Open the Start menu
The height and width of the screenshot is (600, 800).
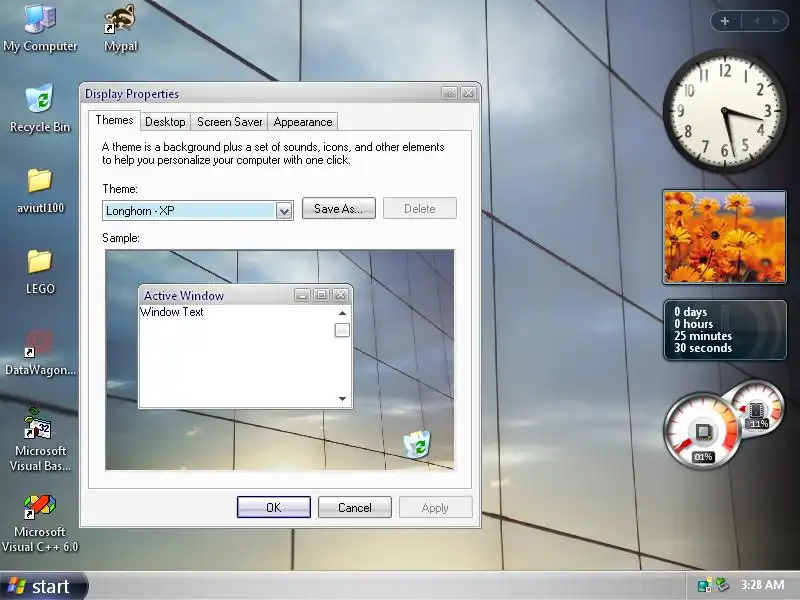click(44, 586)
